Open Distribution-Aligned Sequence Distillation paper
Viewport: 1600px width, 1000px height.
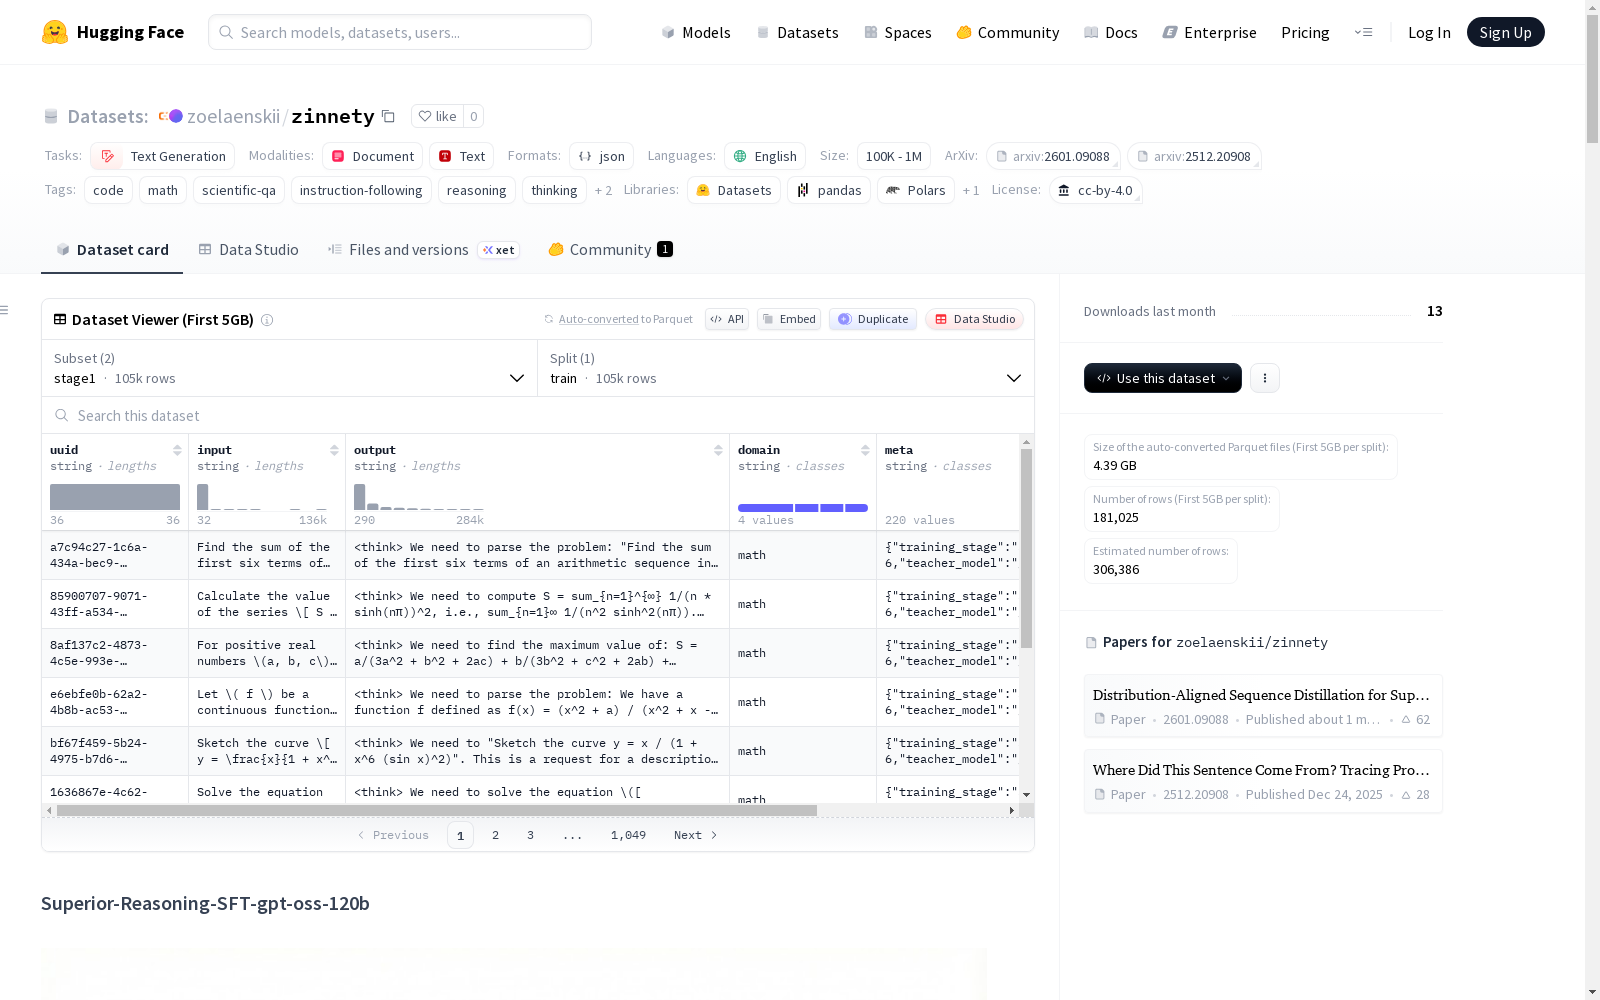1263,706
